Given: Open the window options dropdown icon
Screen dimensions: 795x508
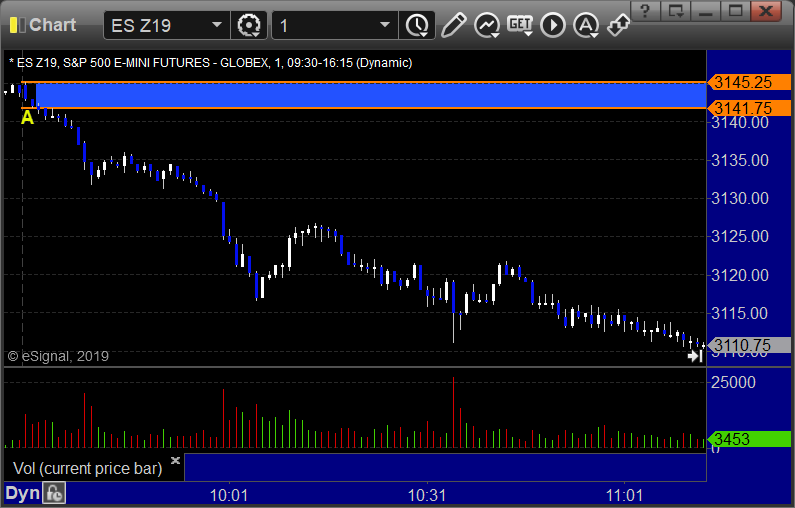Looking at the screenshot, I should [676, 11].
